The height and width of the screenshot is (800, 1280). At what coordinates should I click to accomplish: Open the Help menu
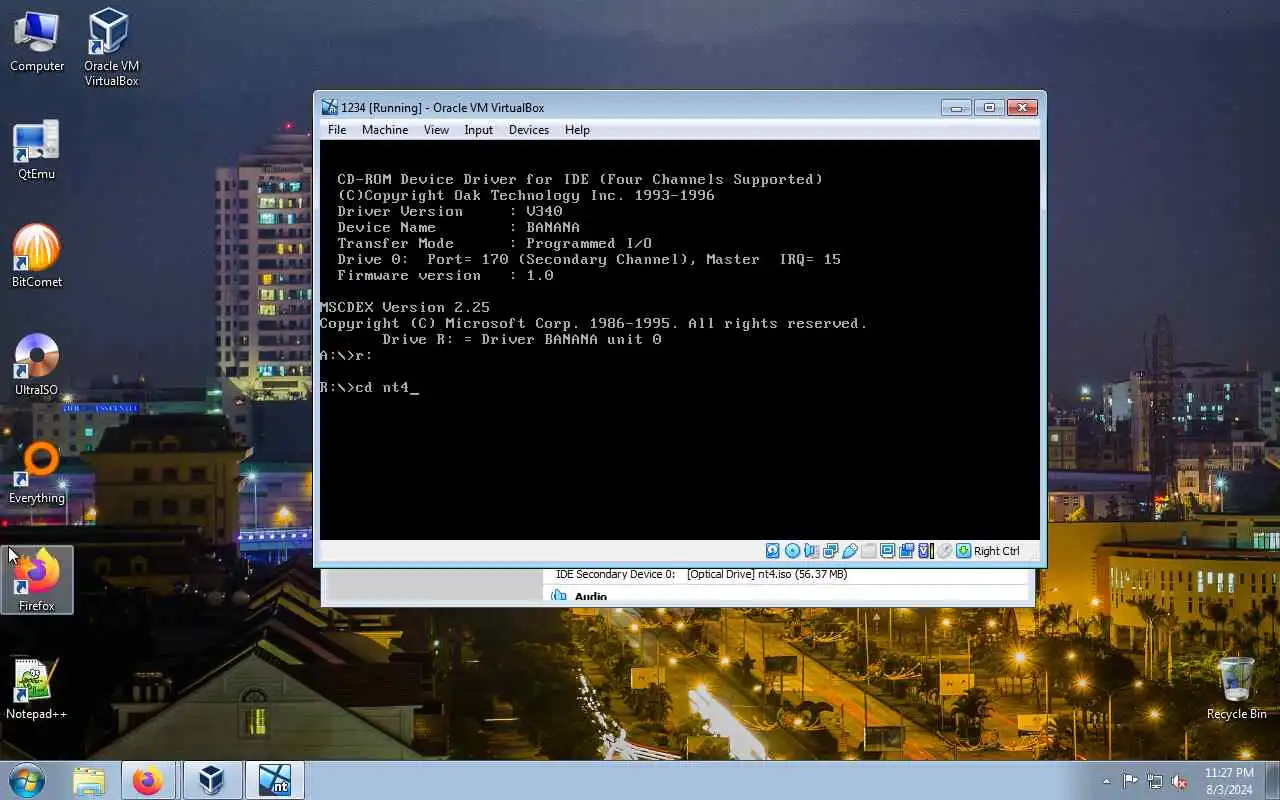[577, 130]
